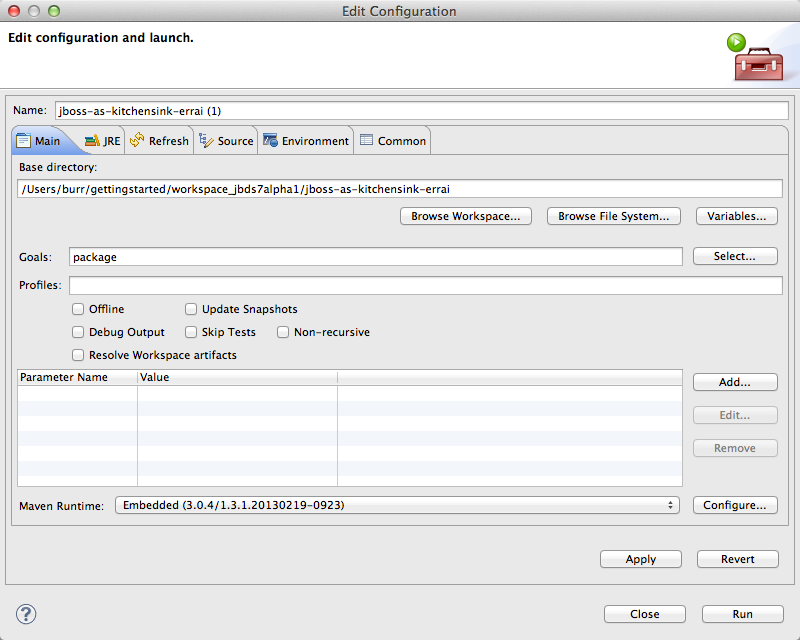Click the Base directory field
The image size is (800, 640).
400,189
